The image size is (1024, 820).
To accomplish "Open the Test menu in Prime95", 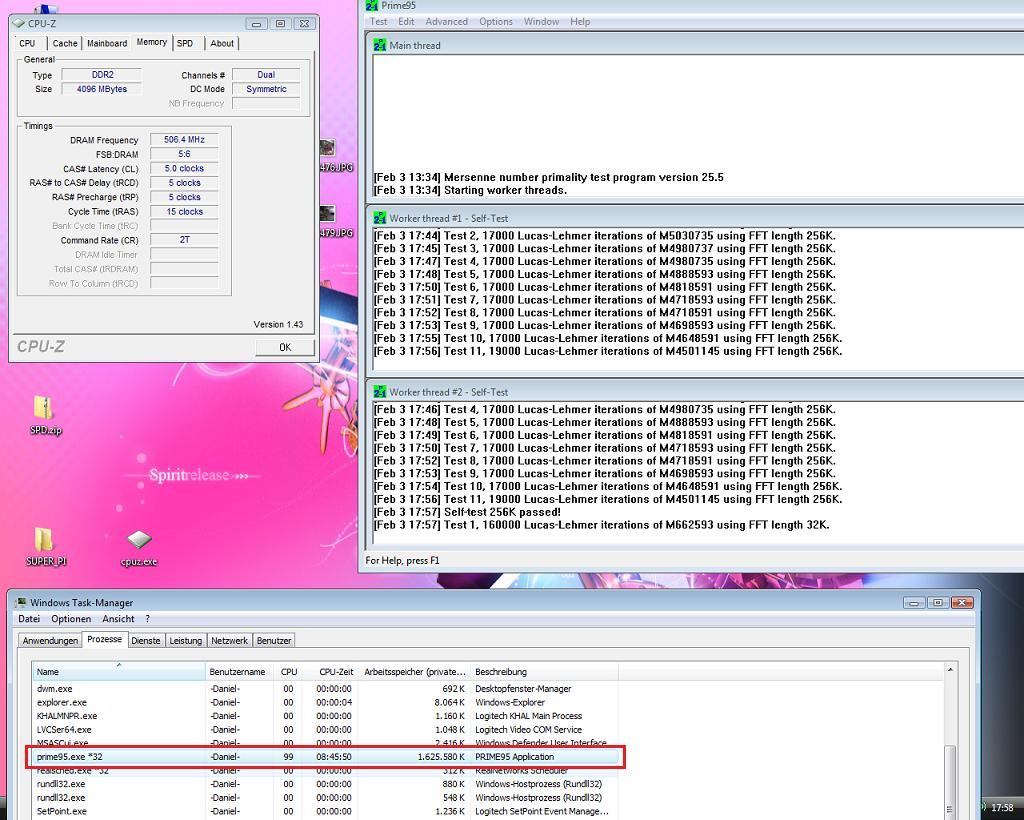I will pyautogui.click(x=378, y=22).
